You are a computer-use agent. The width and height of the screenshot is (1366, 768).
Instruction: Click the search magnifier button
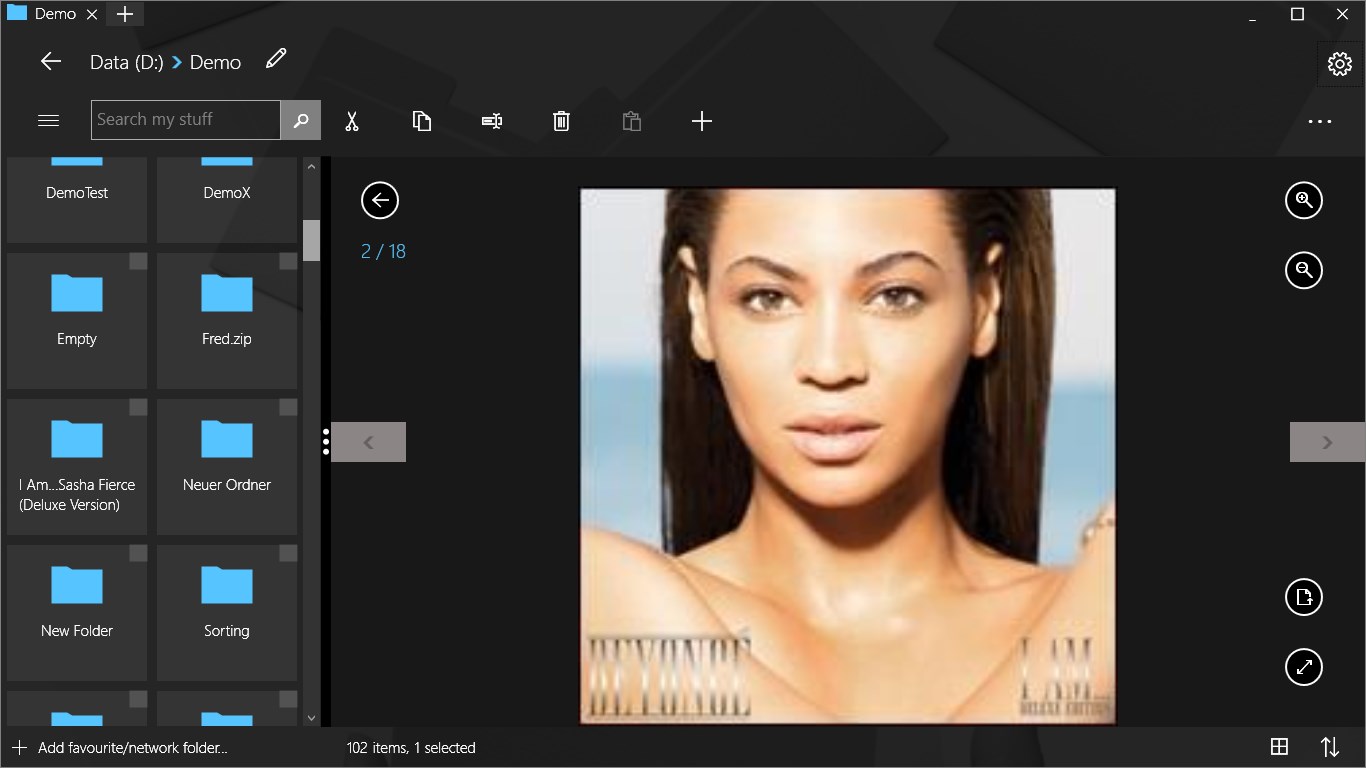click(x=300, y=120)
